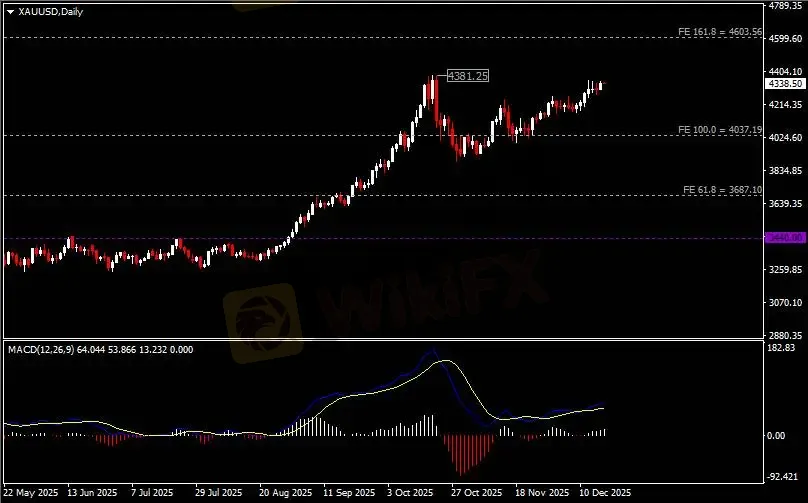Click MACD scale value 182.83
This screenshot has width=808, height=503.
click(x=781, y=348)
